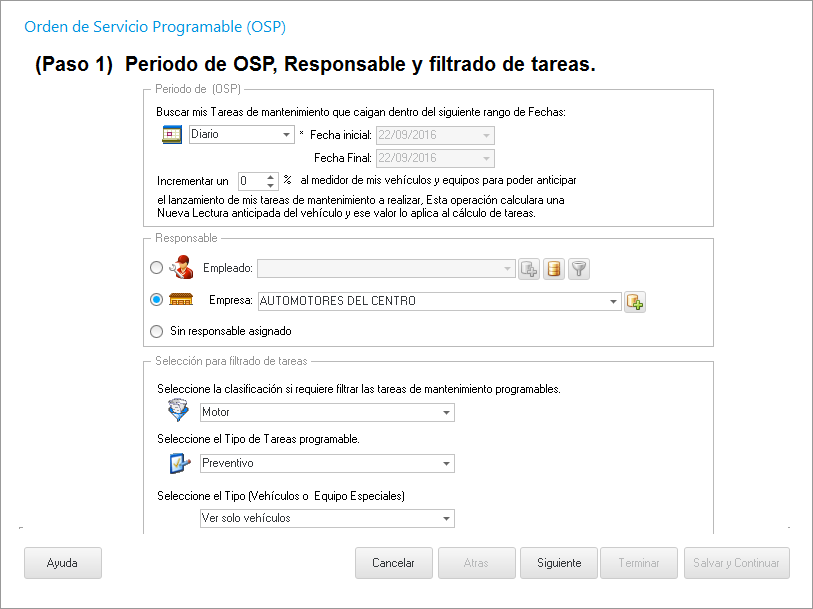
Task: Open the Diario period dropdown
Action: click(x=287, y=134)
